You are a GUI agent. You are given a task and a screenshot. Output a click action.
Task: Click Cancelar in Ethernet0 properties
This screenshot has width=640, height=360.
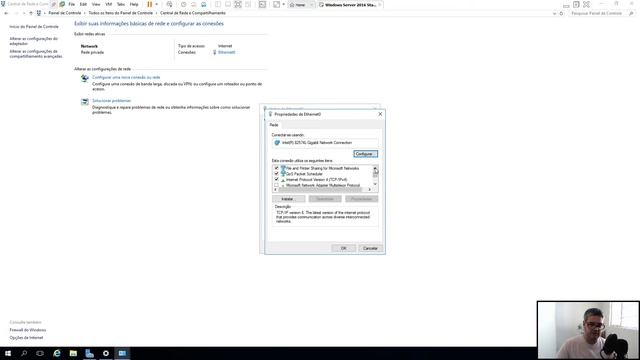pyautogui.click(x=370, y=248)
